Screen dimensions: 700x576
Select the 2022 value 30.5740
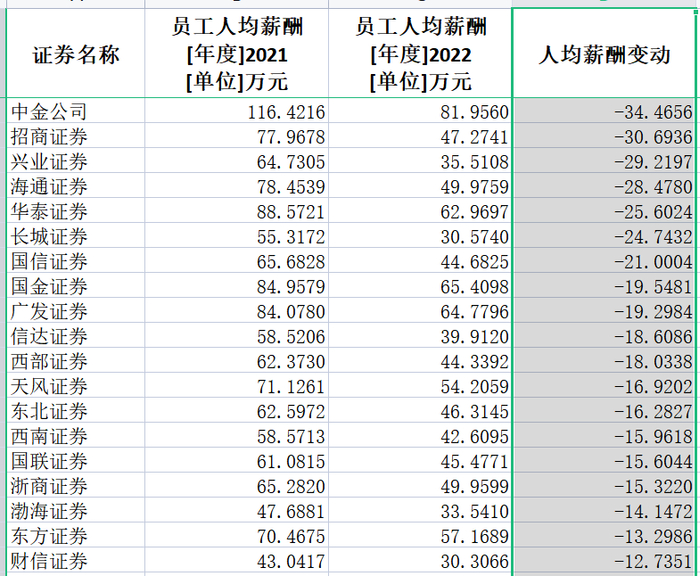420,235
